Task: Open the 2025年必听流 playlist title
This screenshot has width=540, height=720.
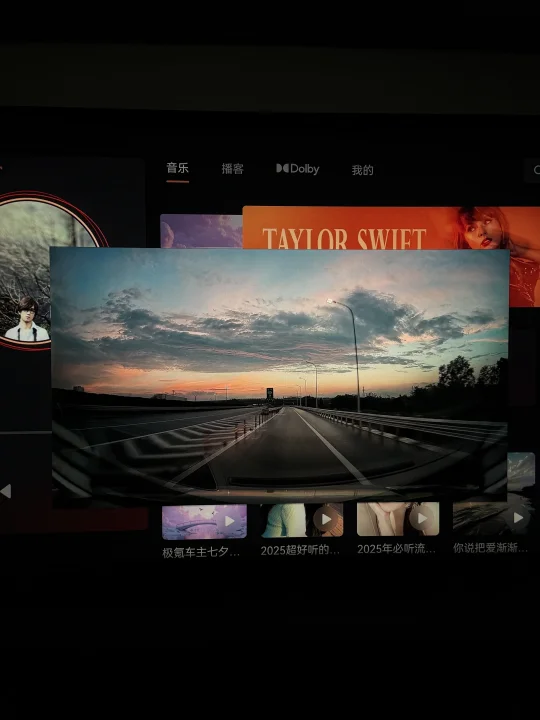Action: coord(396,549)
